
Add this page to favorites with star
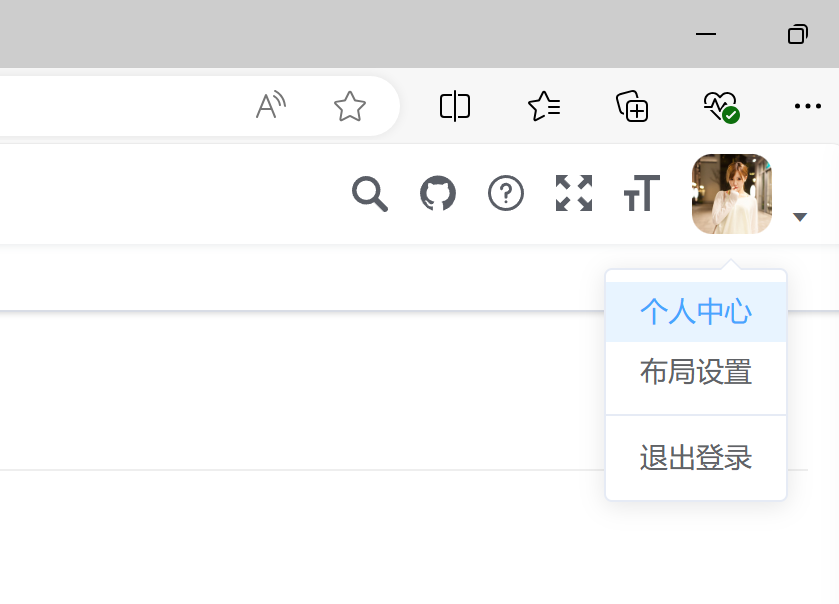pos(349,106)
